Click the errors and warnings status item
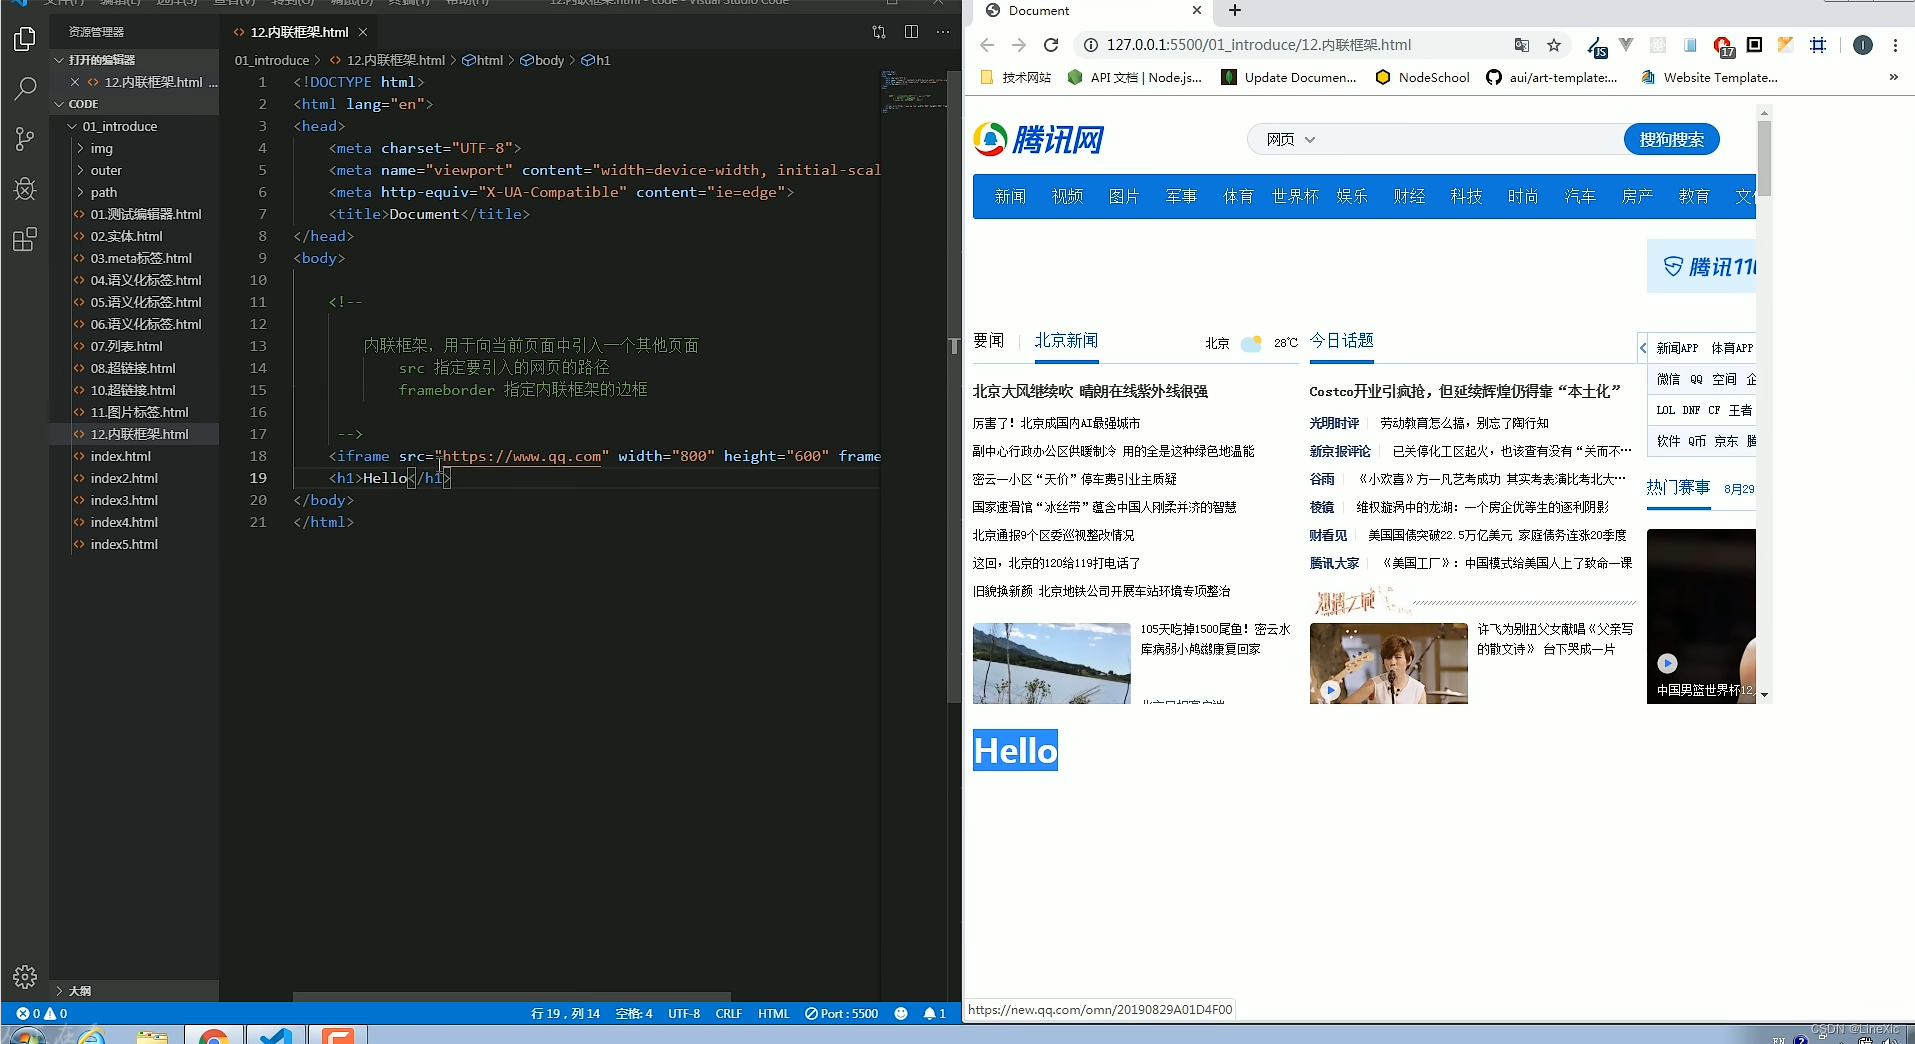The image size is (1915, 1044). coord(42,1013)
